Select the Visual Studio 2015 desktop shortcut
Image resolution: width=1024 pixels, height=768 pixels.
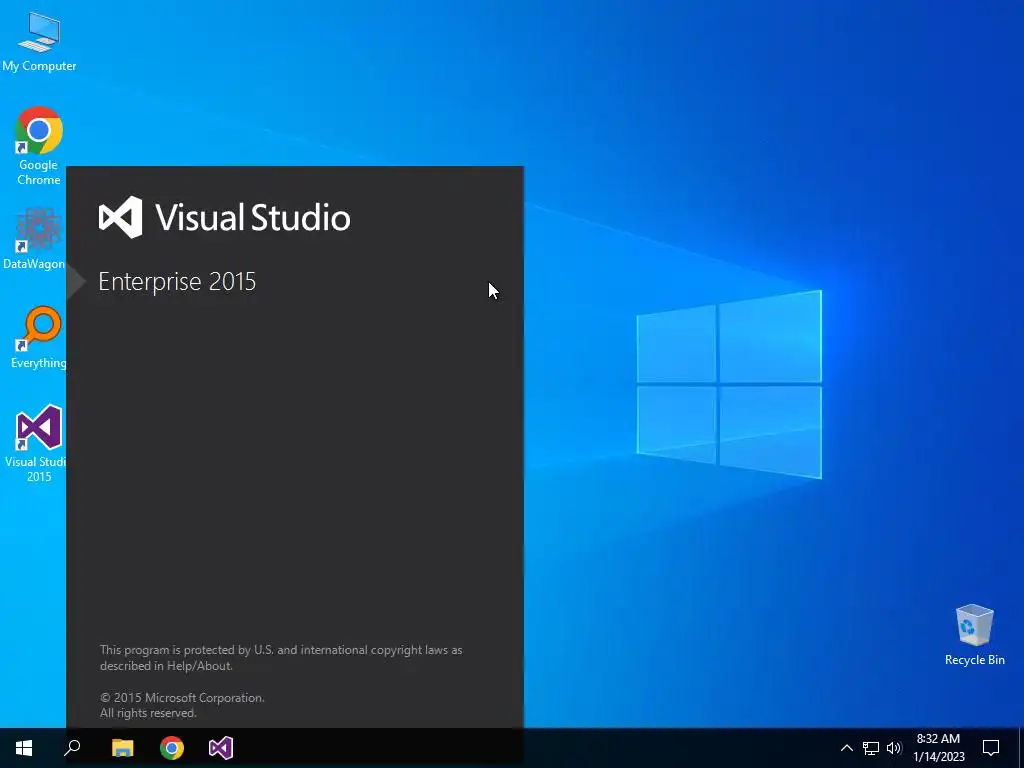pyautogui.click(x=36, y=443)
